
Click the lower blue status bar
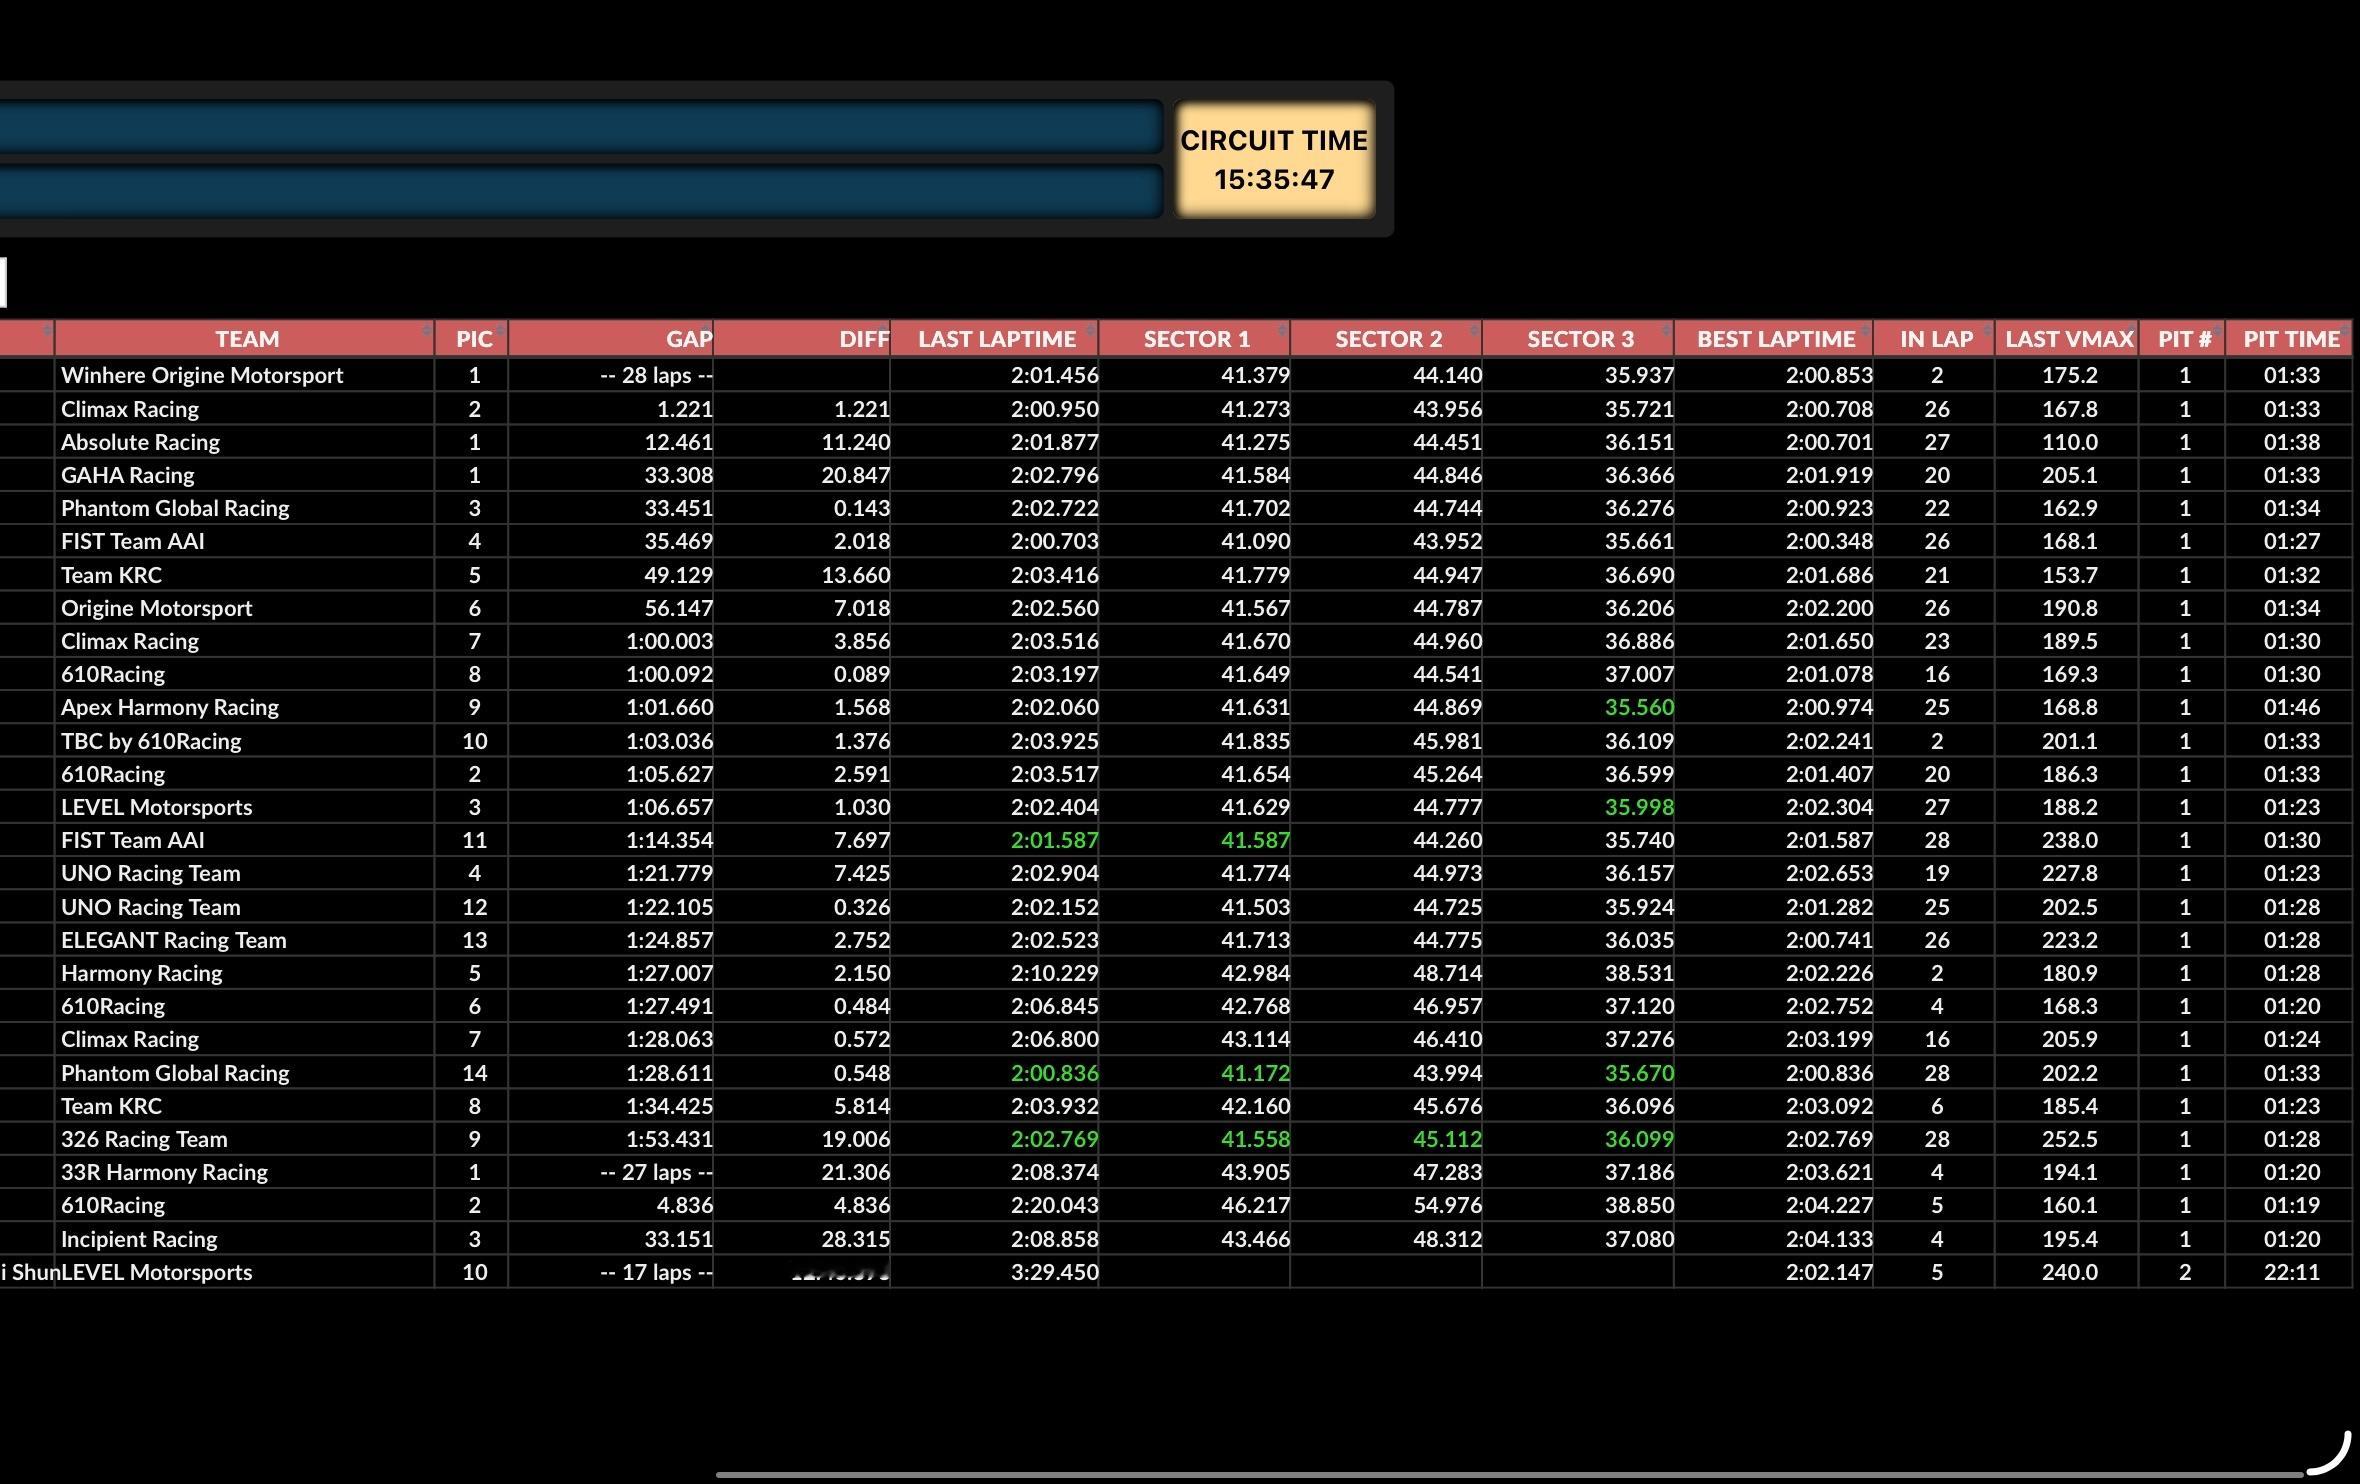pos(580,191)
